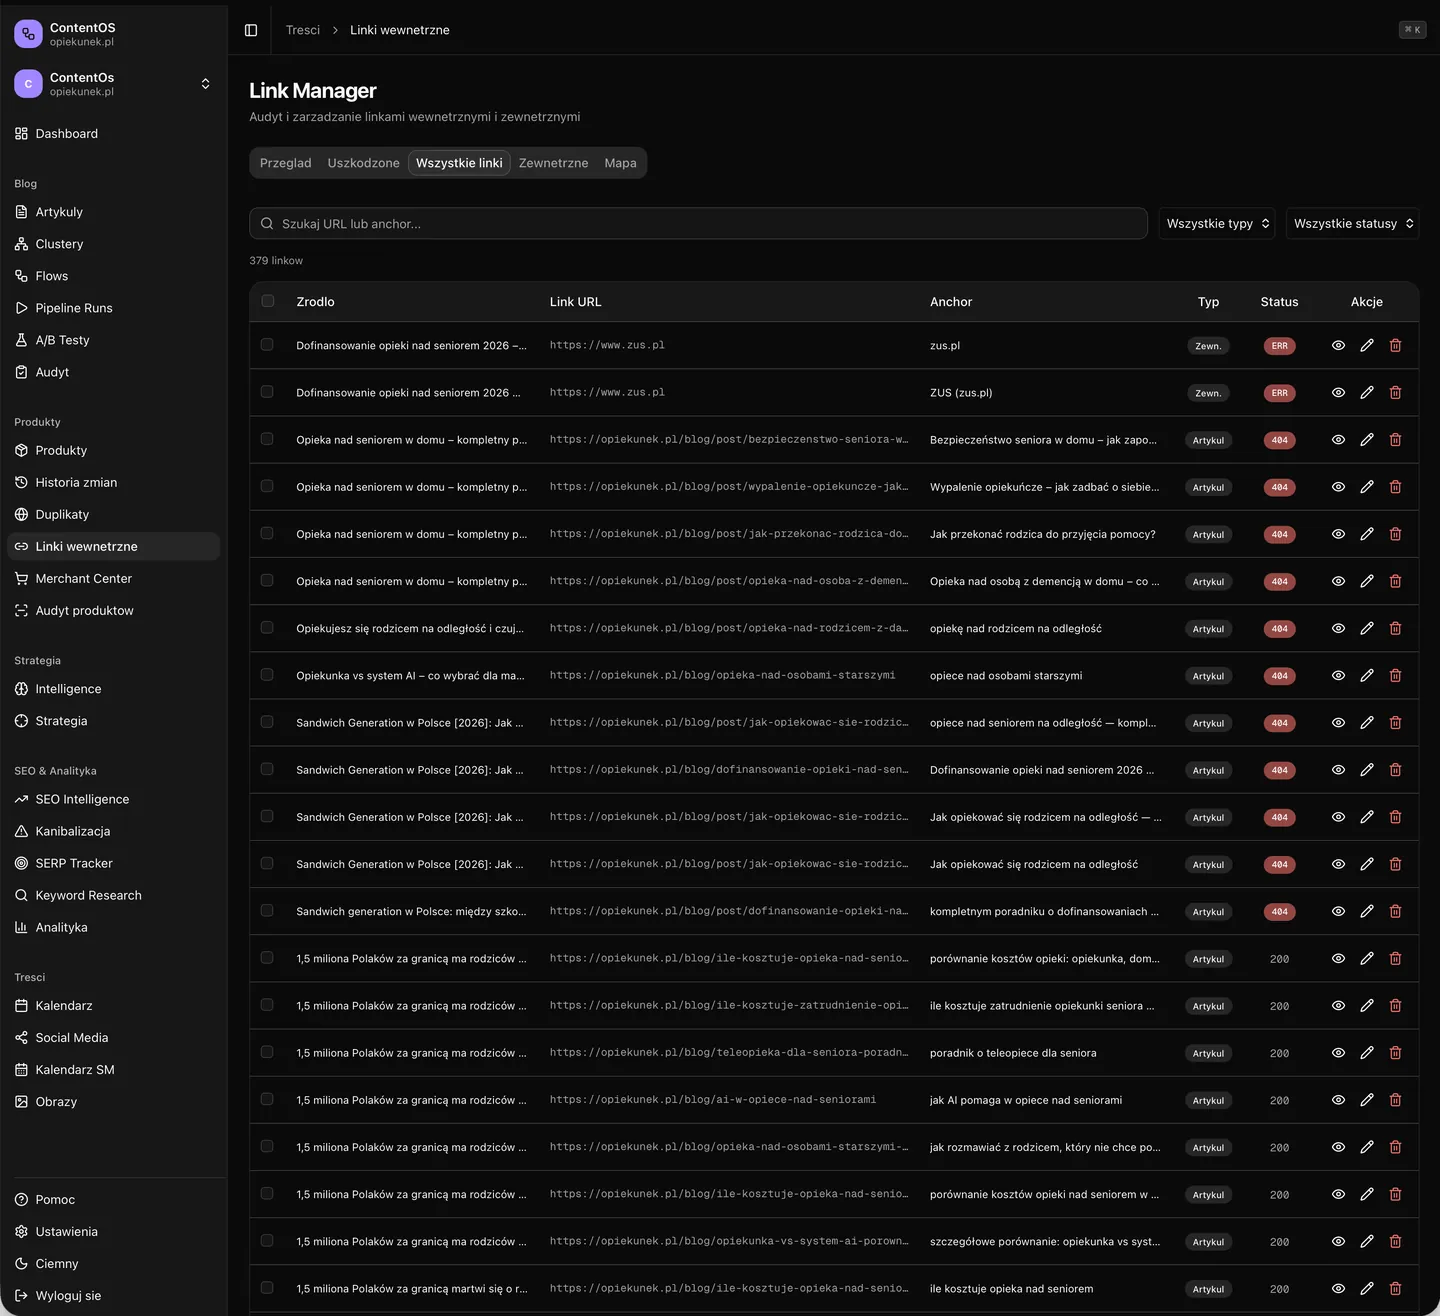Check row 'Opiekunka vs system AI'

[267, 674]
